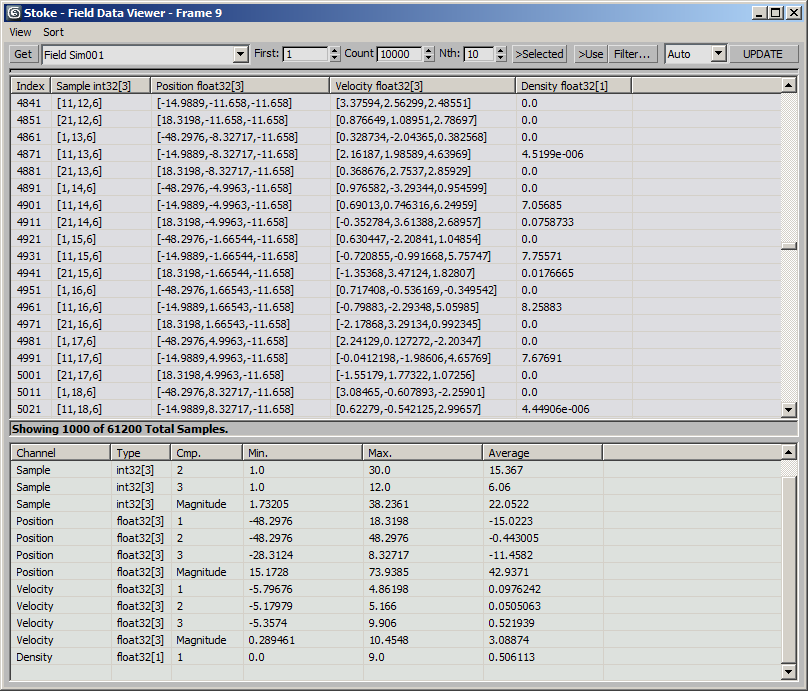Click up arrow of statistics table scrollbar
Screen dimensions: 808x691
point(788,452)
